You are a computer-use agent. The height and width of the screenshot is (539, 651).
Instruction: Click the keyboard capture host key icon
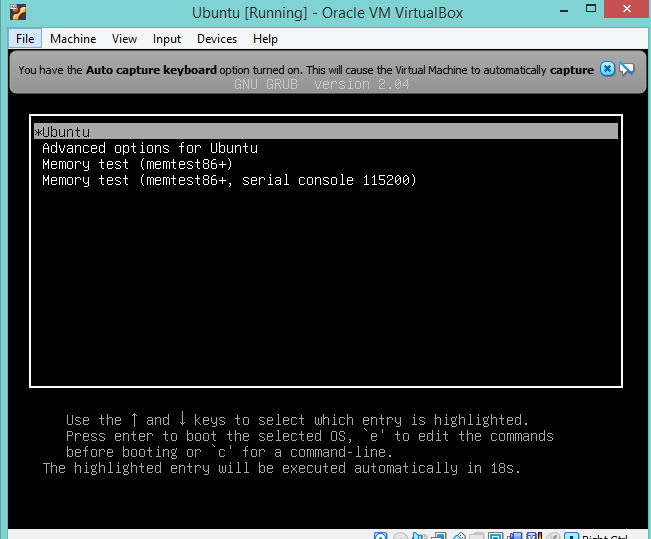(x=571, y=536)
